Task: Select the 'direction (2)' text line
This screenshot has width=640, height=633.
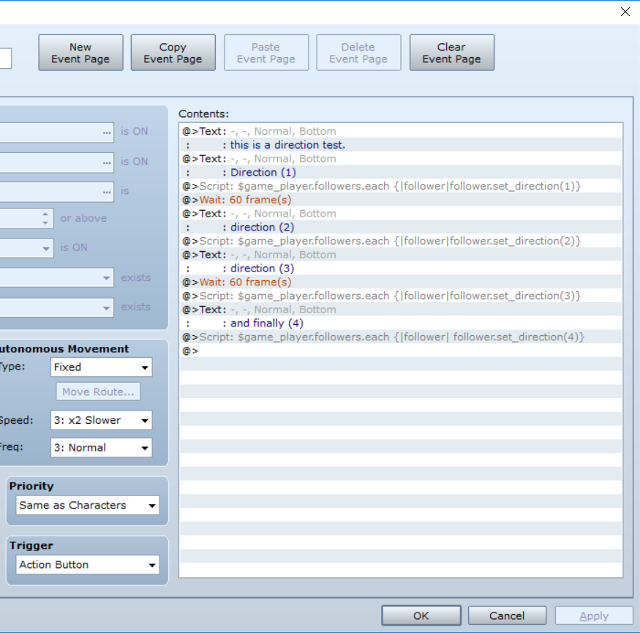Action: pos(401,227)
